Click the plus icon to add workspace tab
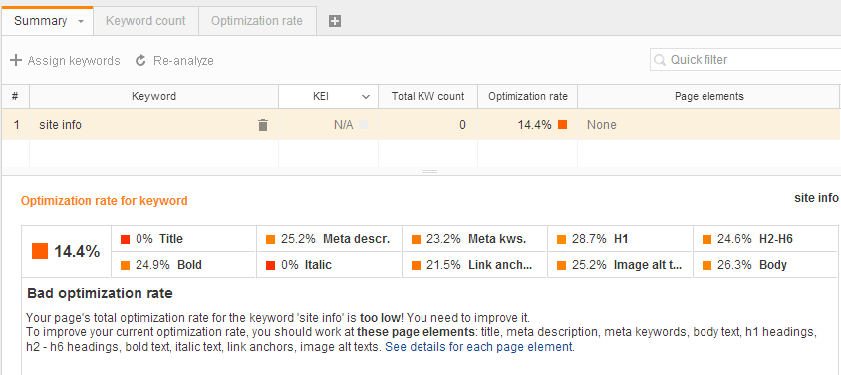The image size is (841, 375). [x=335, y=21]
